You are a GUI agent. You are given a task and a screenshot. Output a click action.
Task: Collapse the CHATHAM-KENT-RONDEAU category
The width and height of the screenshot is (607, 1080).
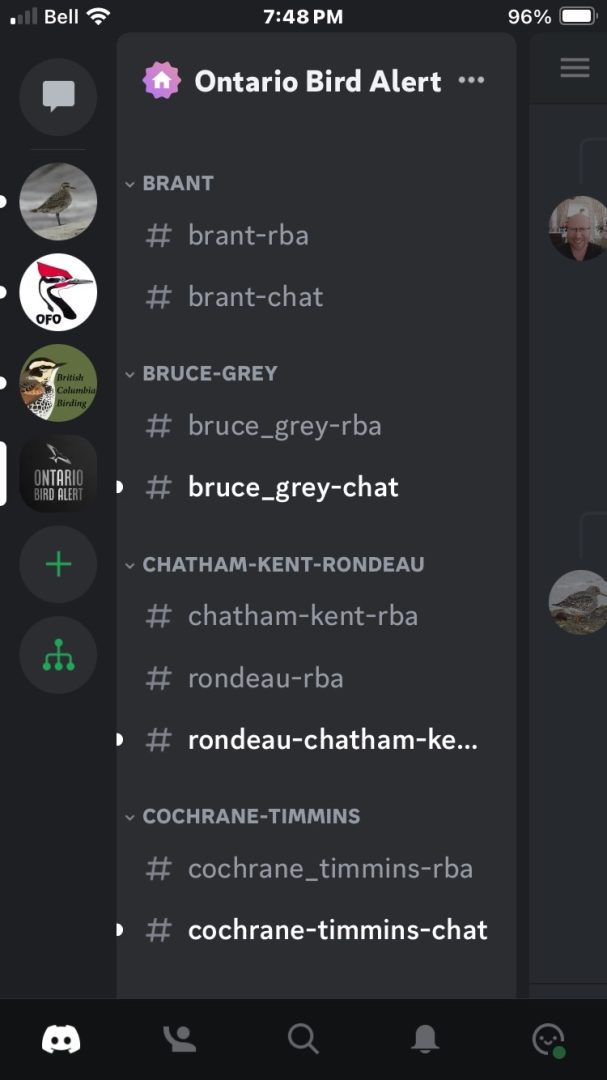274,565
